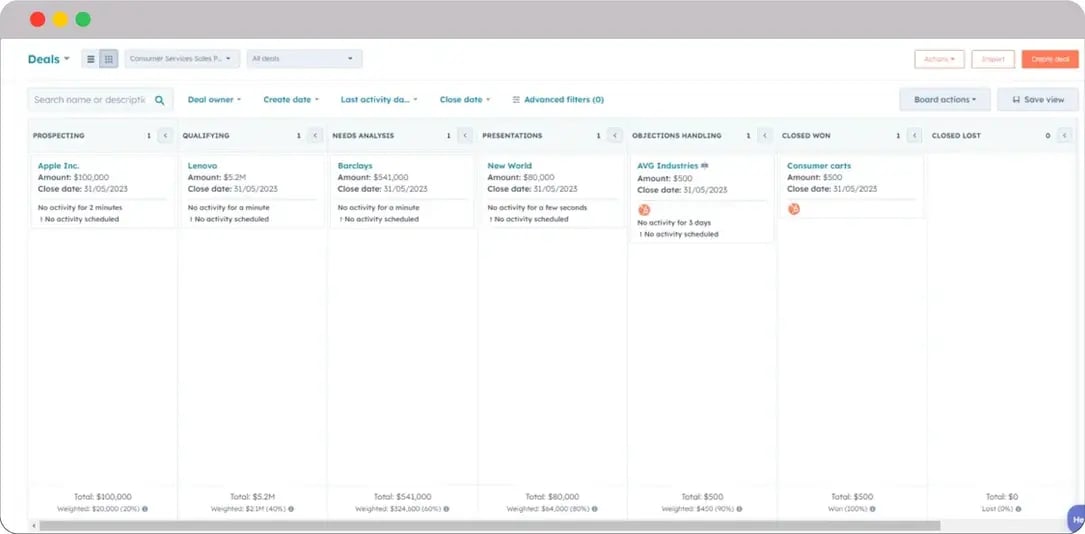Click the search magnifier icon
Viewport: 1085px width, 534px height.
(x=160, y=100)
